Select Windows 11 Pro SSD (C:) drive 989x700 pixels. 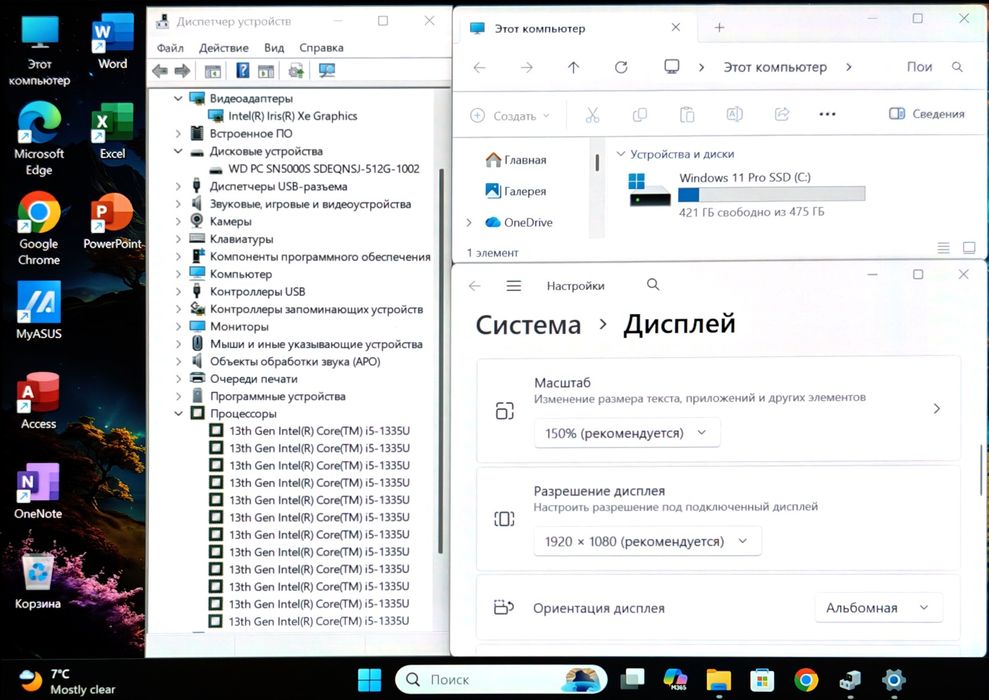(746, 194)
